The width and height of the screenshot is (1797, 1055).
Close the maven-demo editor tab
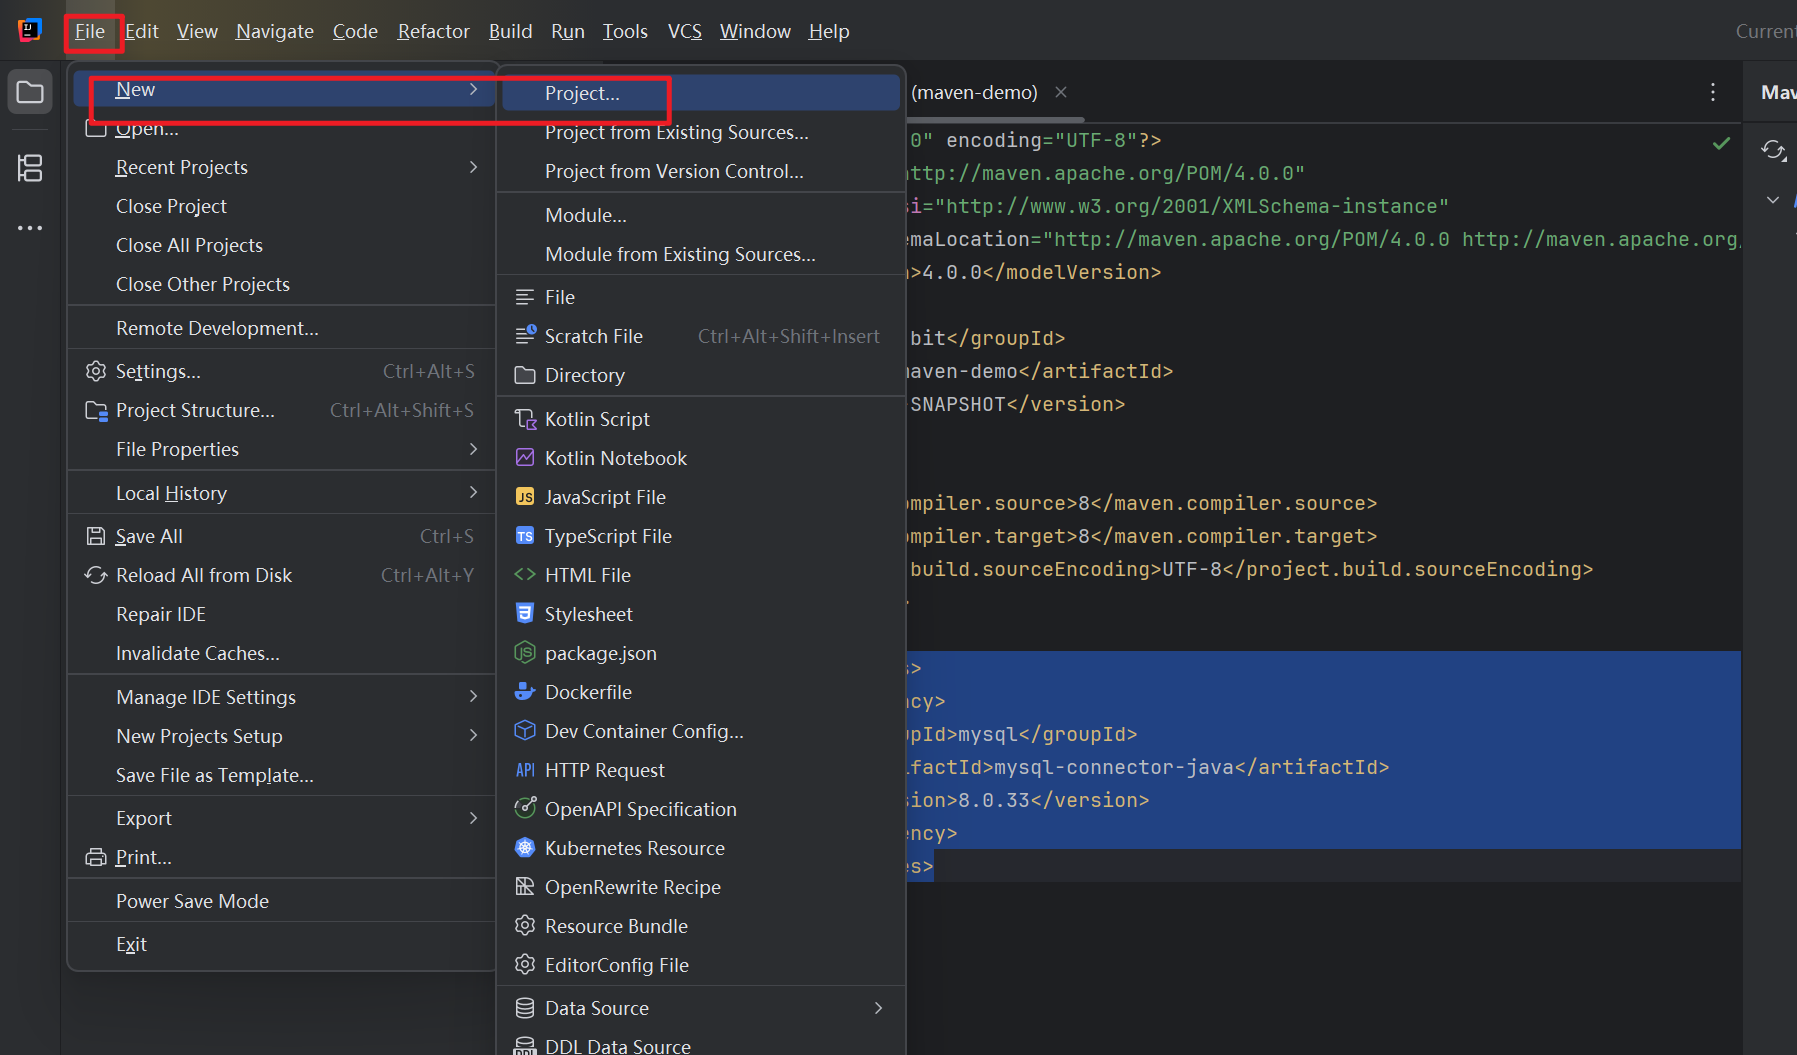(1061, 92)
